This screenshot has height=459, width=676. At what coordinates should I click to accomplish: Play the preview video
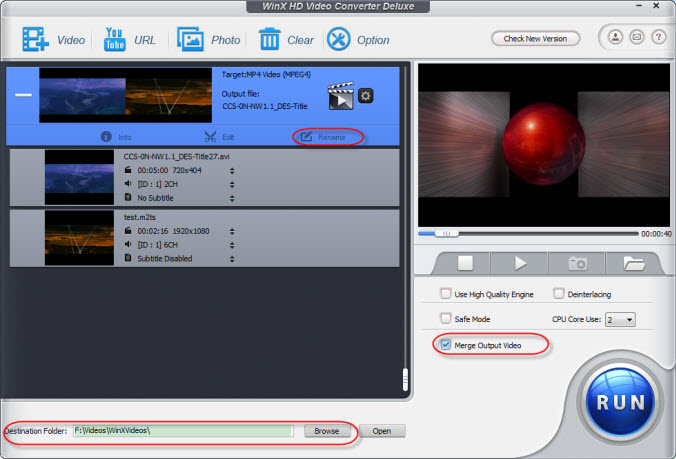(520, 263)
